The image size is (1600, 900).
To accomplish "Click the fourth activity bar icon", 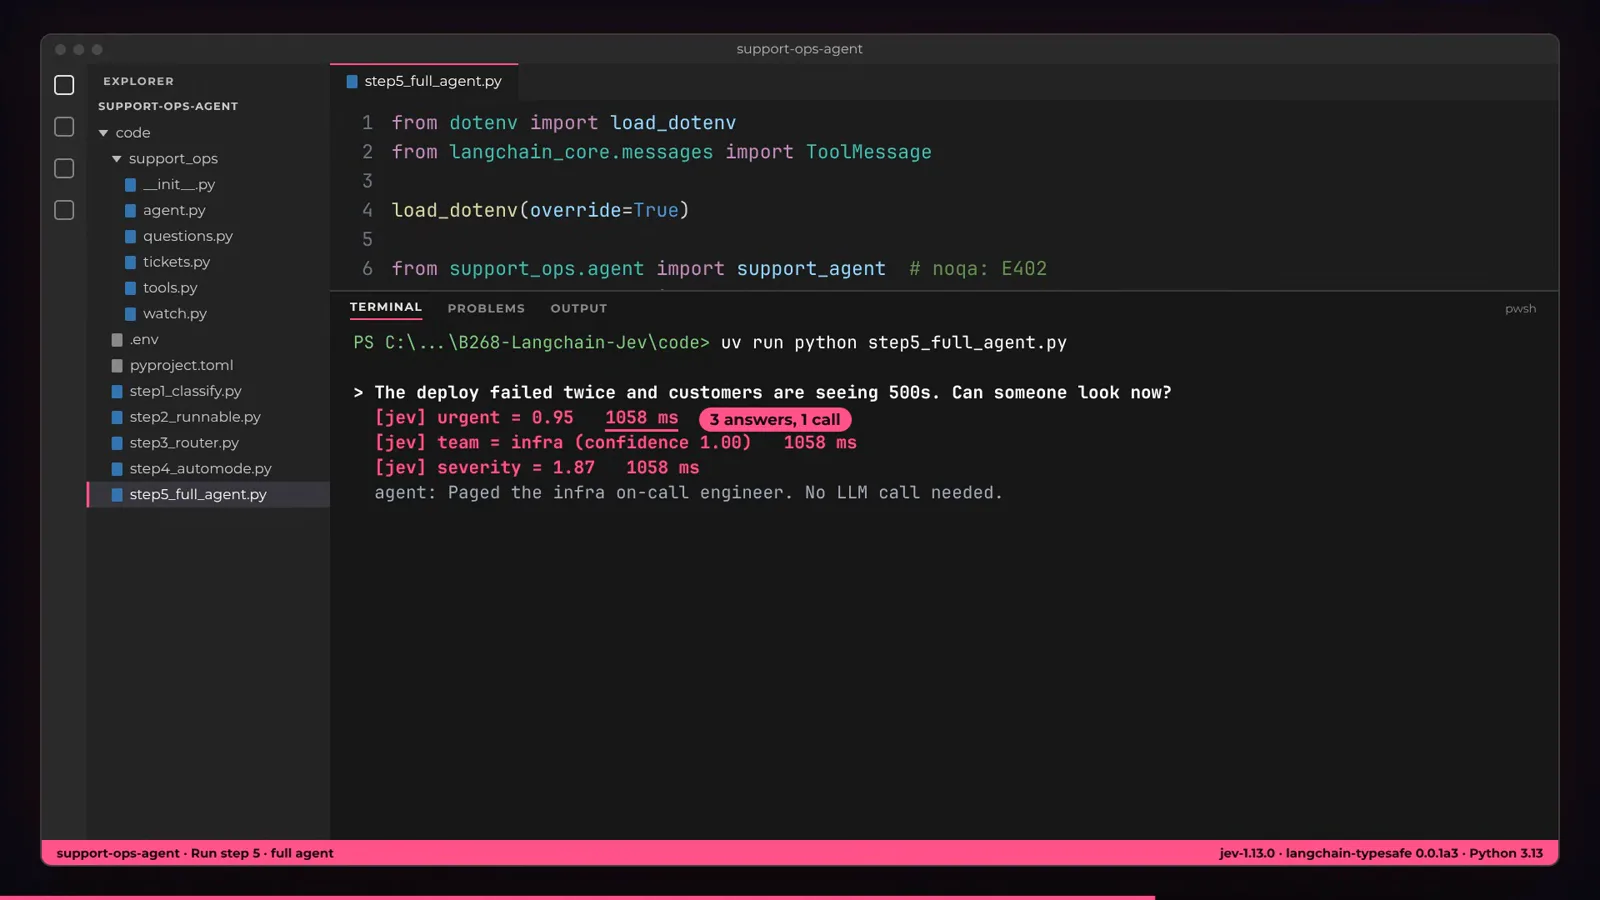I will click(x=64, y=210).
